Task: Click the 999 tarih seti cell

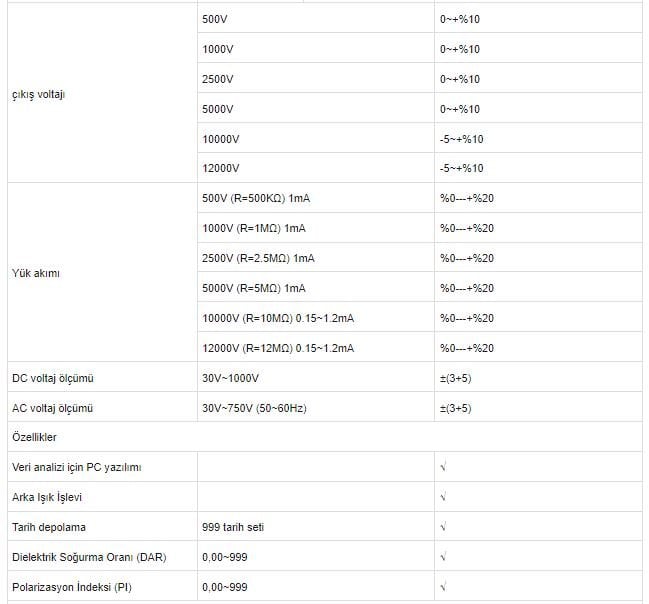Action: pos(316,527)
